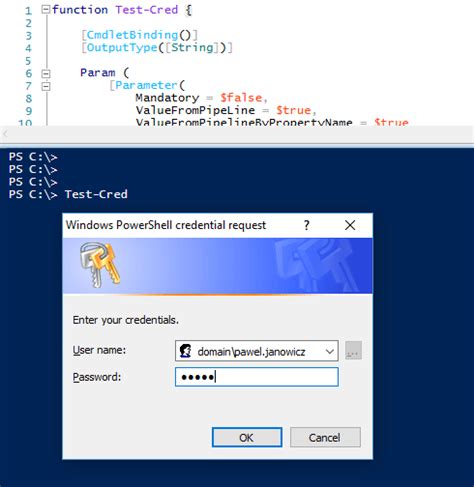Click line number 5 in the editor gutter

tap(28, 61)
